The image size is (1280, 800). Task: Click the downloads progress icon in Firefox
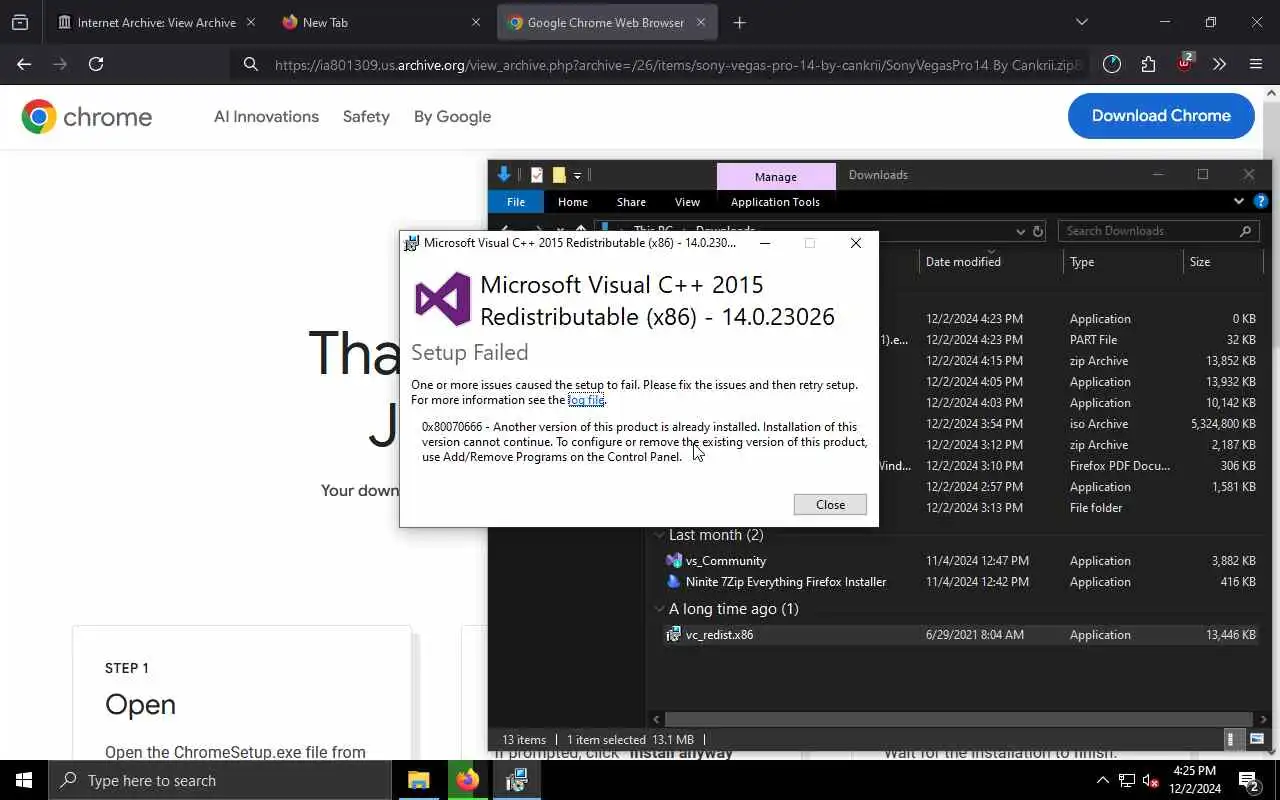[1112, 64]
